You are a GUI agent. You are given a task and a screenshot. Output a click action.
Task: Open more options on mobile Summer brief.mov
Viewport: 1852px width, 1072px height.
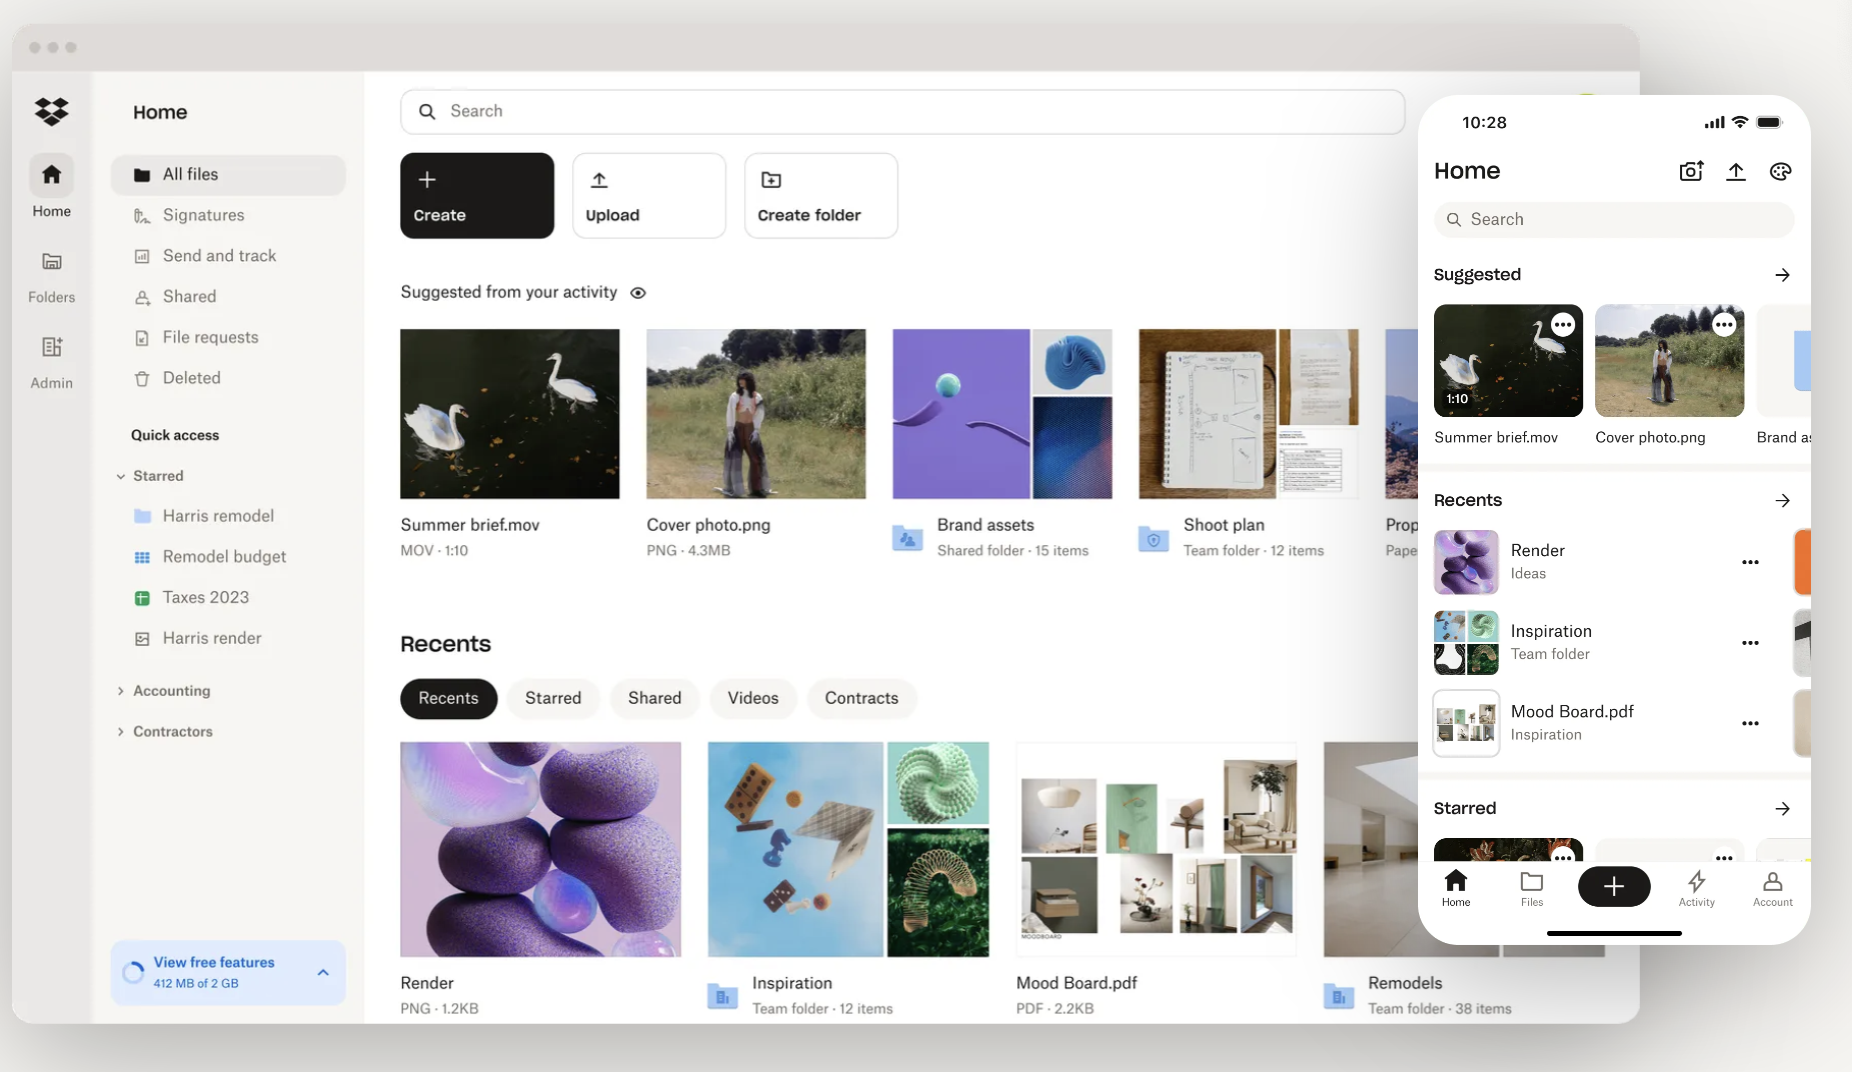[1563, 325]
